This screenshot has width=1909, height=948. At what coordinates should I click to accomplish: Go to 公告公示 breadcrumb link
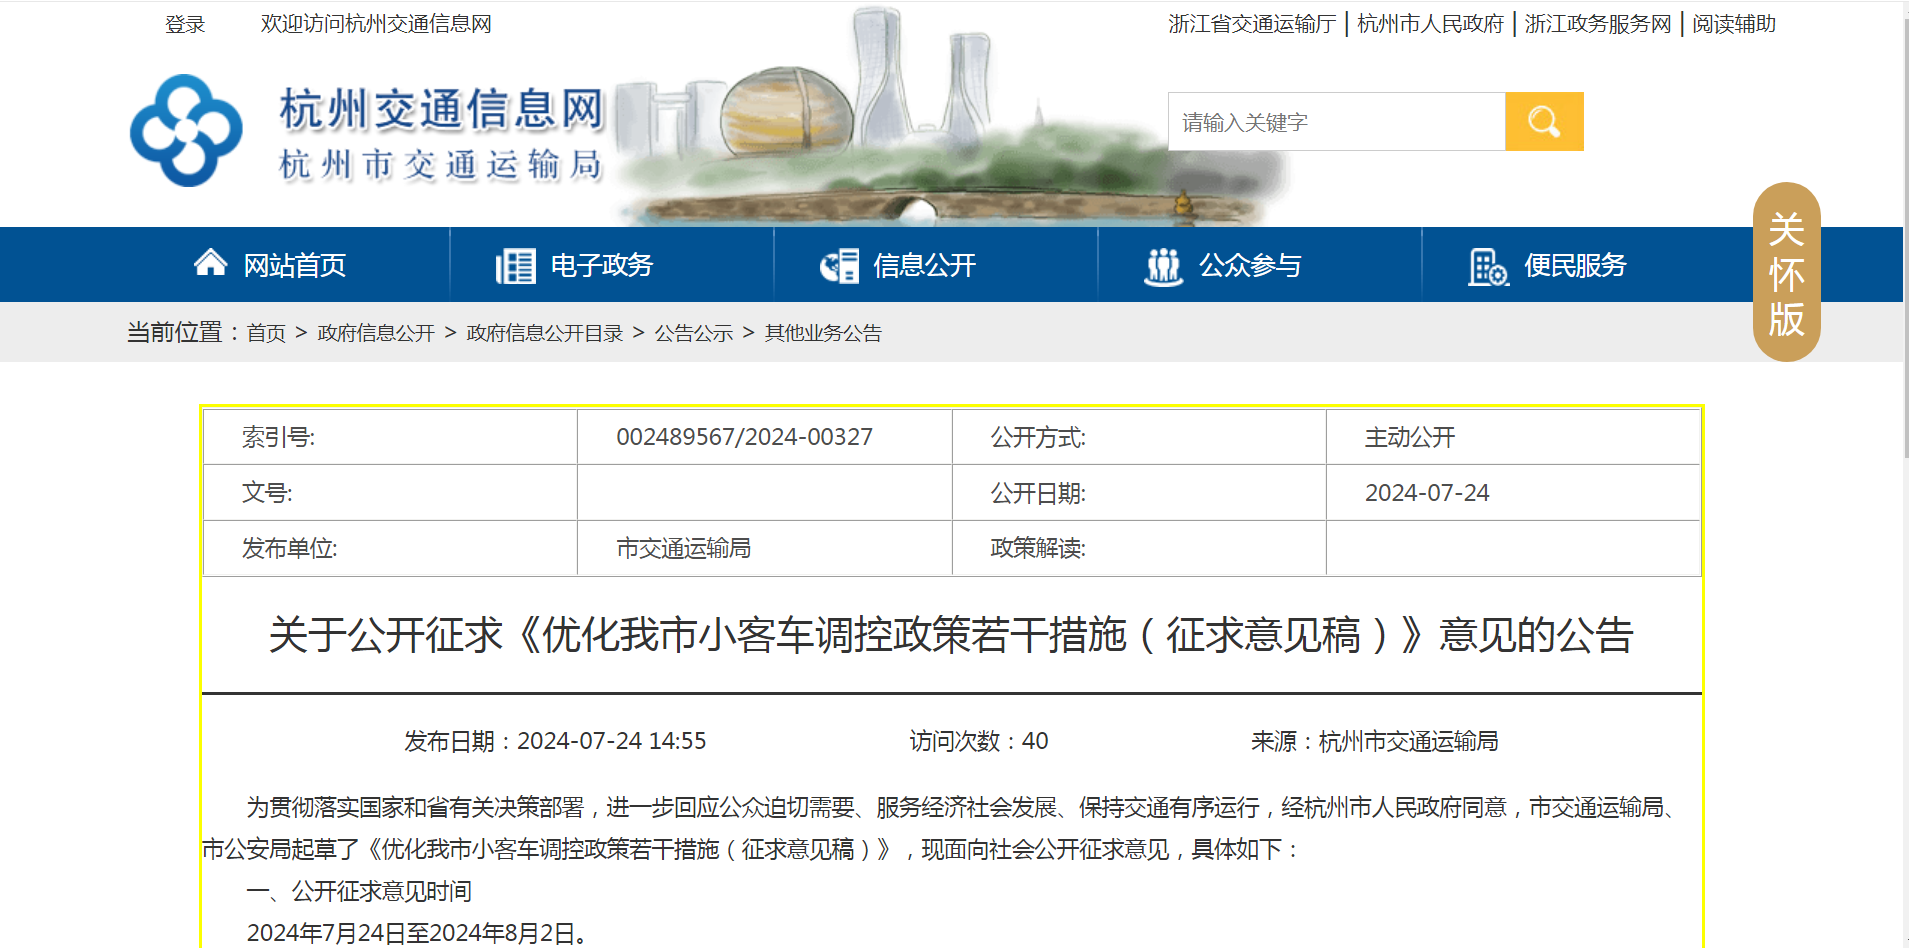click(693, 333)
